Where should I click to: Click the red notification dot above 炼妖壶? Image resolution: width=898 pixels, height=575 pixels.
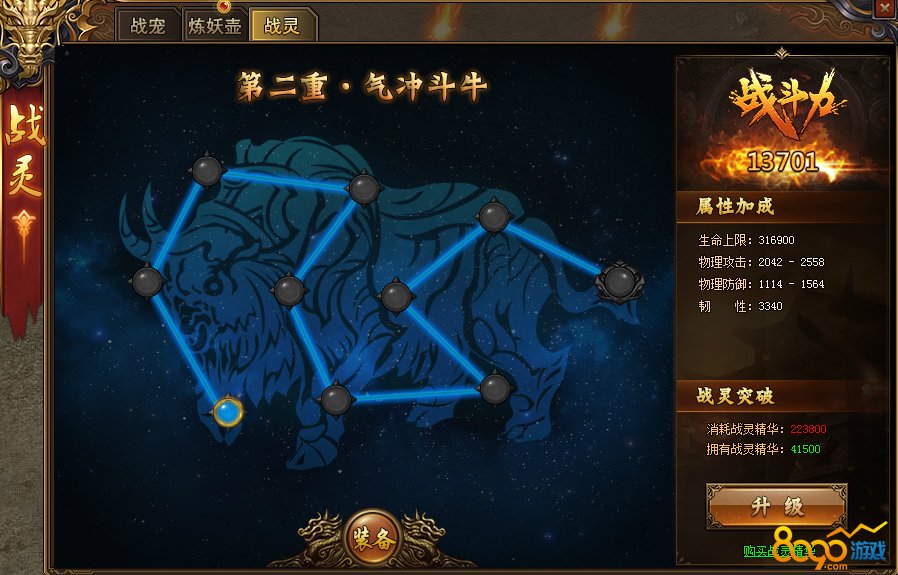tap(224, 6)
